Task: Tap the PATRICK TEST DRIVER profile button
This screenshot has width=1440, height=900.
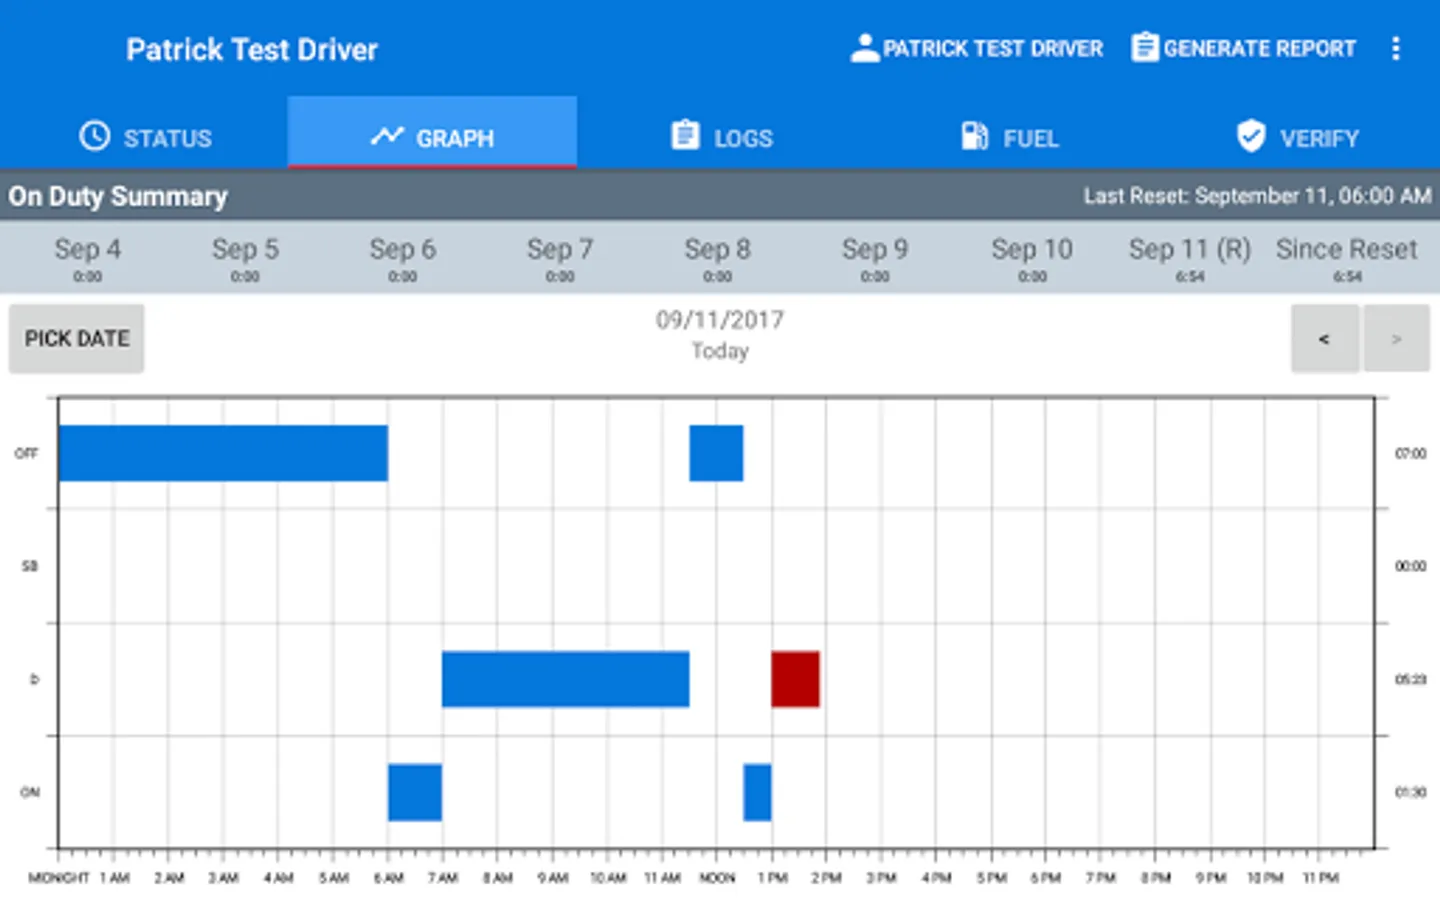Action: [977, 48]
